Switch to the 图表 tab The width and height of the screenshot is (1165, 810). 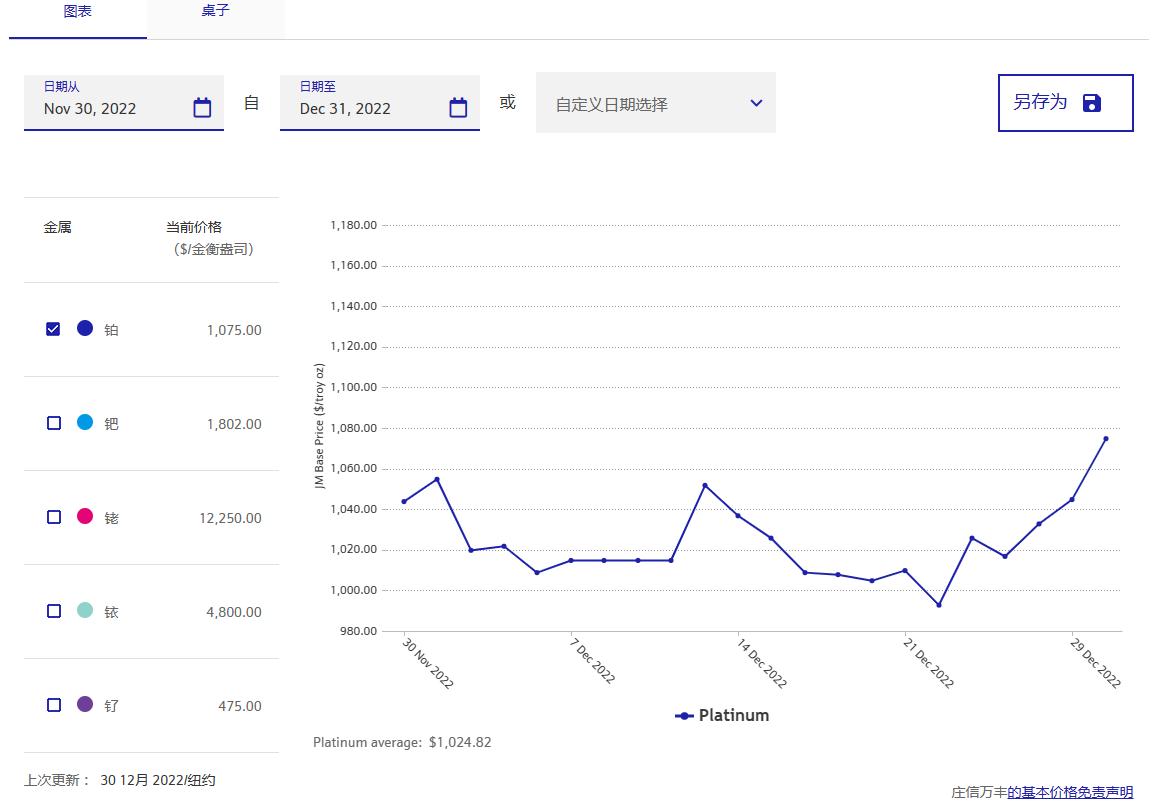click(78, 11)
